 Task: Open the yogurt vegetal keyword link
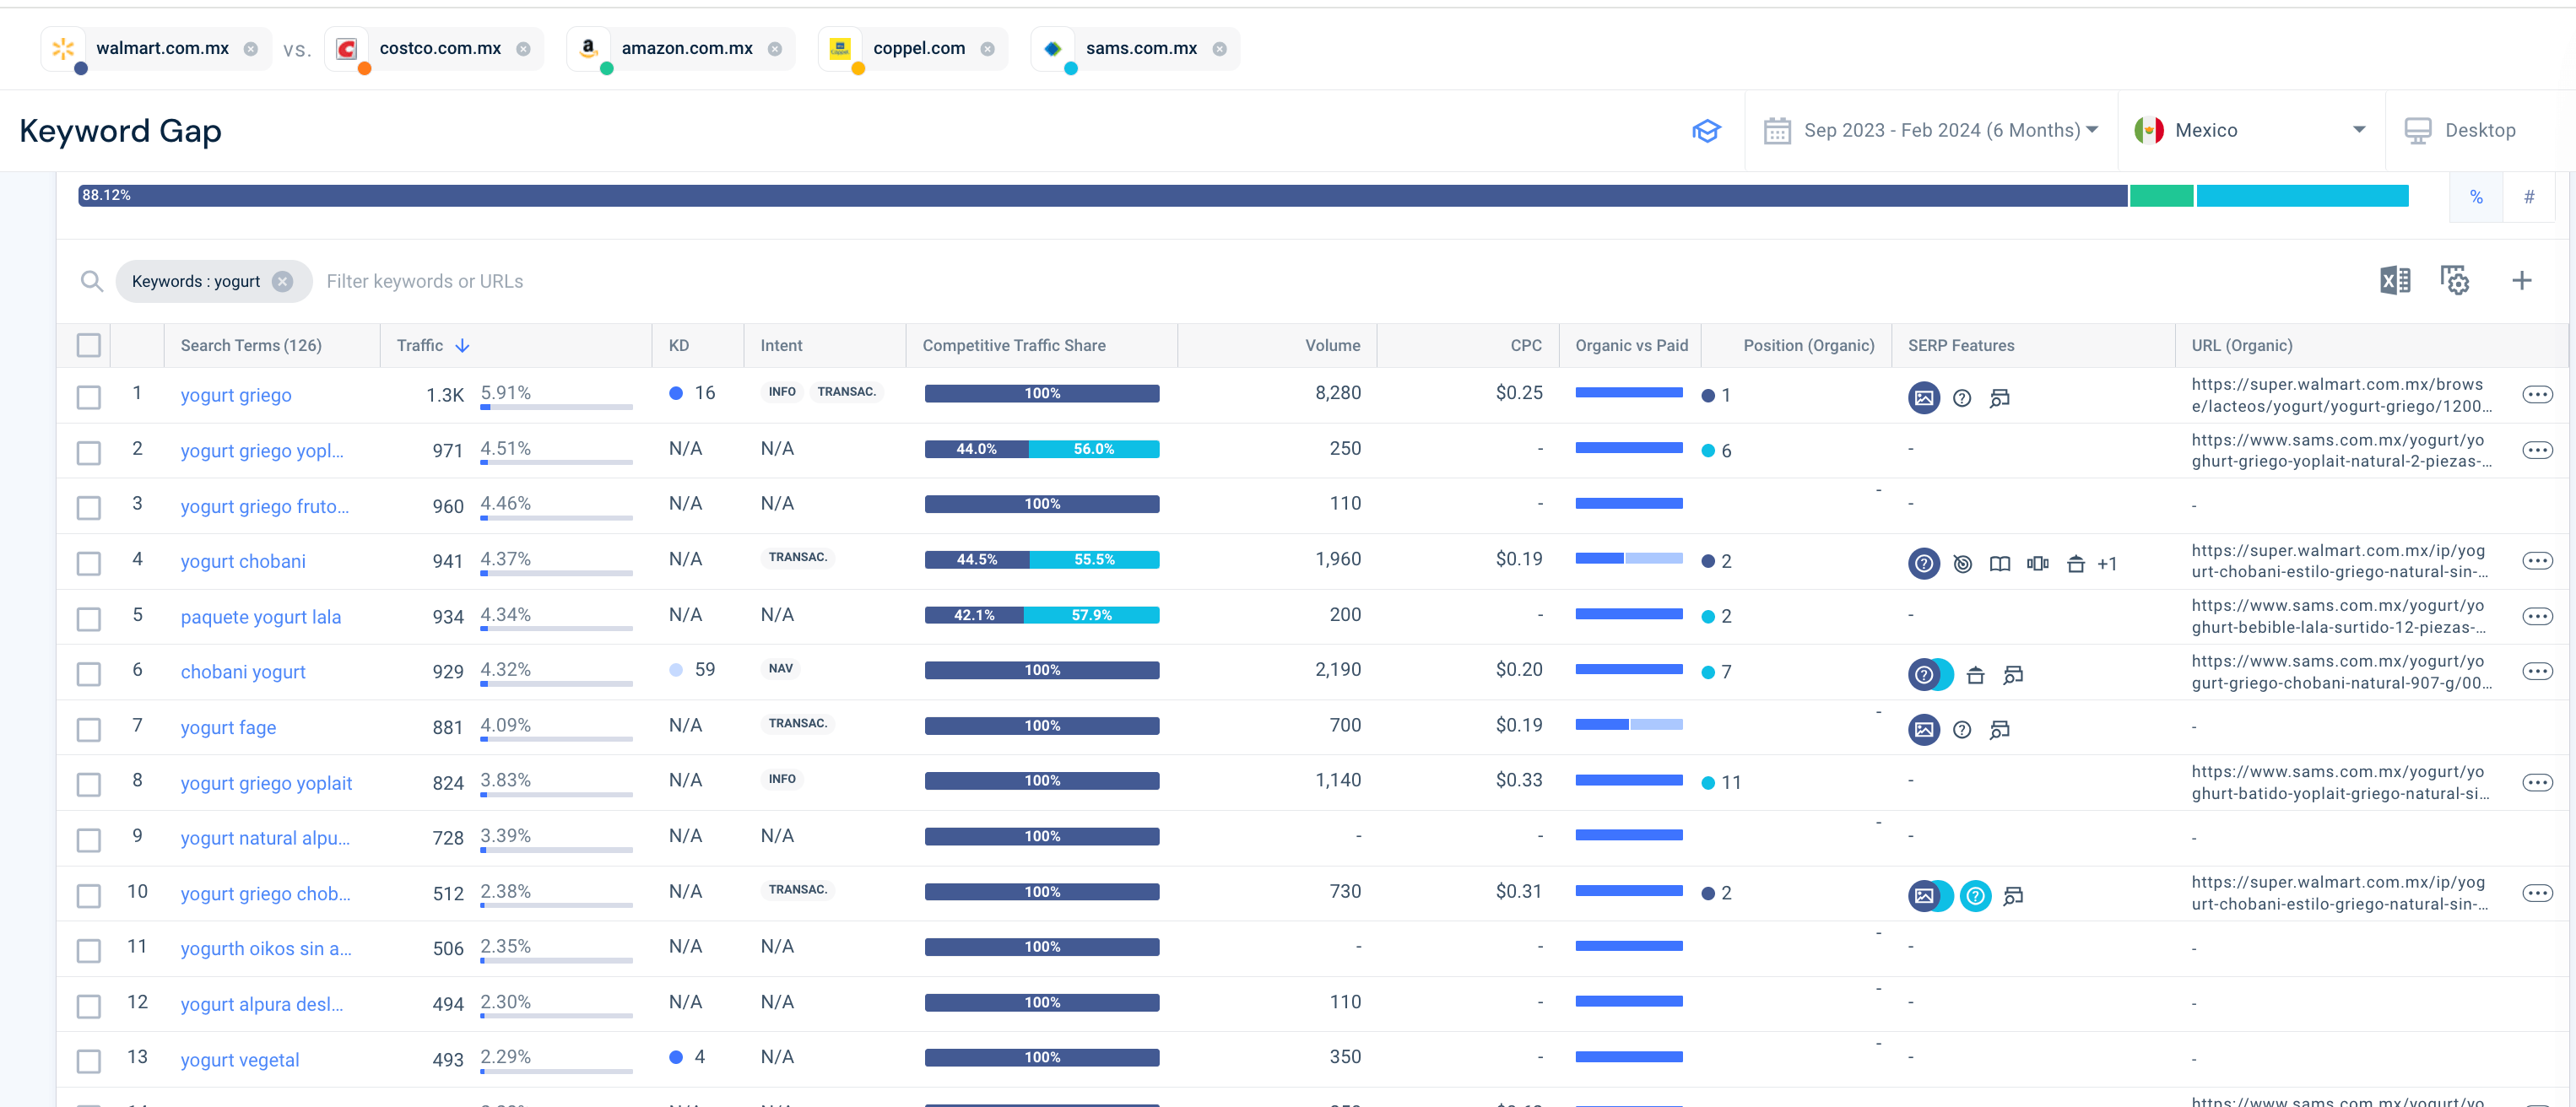(x=240, y=1060)
